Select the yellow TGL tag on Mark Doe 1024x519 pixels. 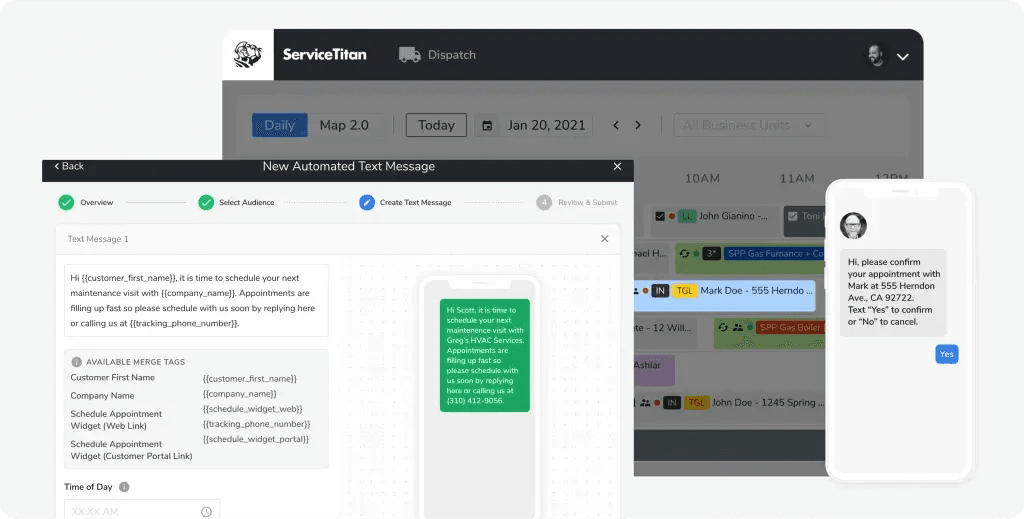(x=684, y=291)
